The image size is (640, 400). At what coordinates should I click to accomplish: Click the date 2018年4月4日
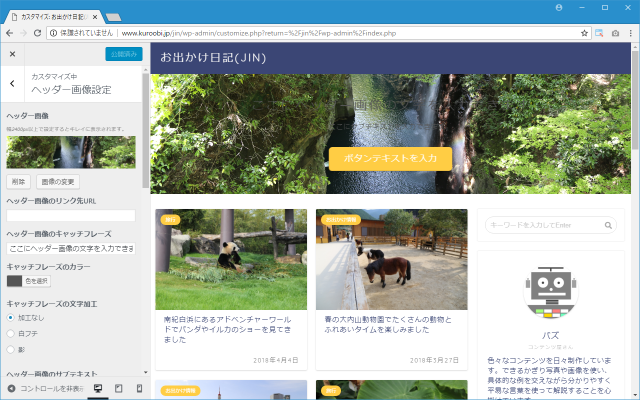tap(276, 360)
